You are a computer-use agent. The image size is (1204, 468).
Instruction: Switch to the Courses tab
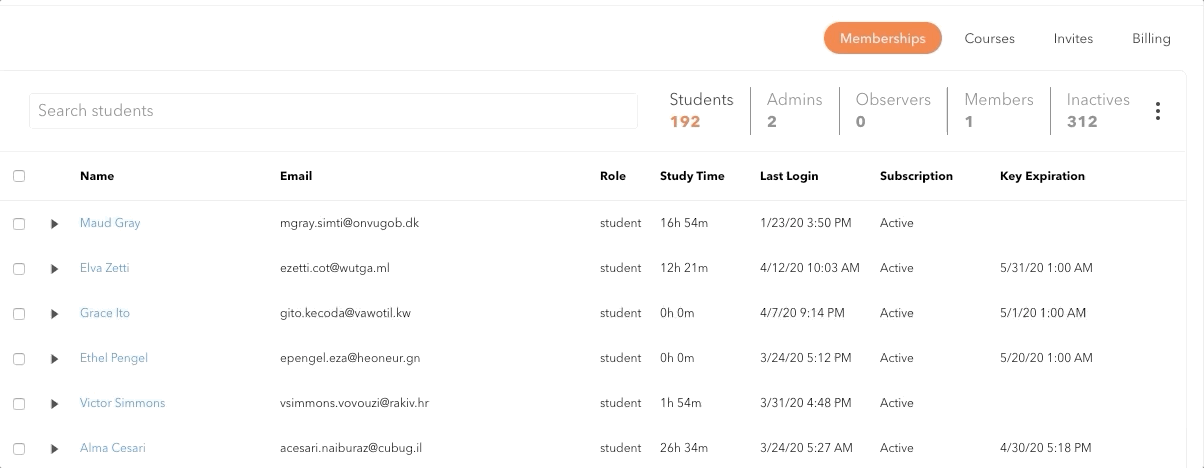tap(989, 38)
